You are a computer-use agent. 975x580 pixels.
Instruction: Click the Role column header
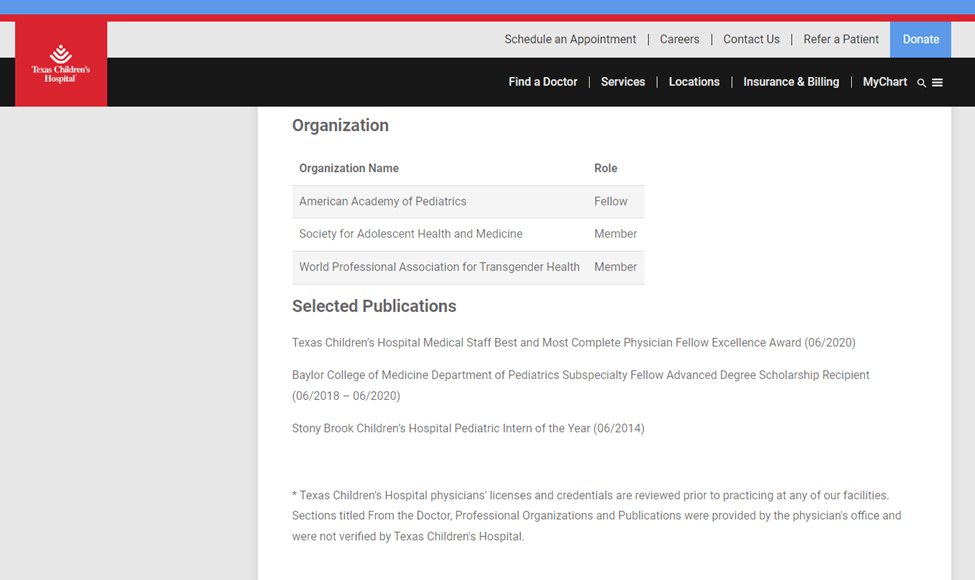coord(606,168)
